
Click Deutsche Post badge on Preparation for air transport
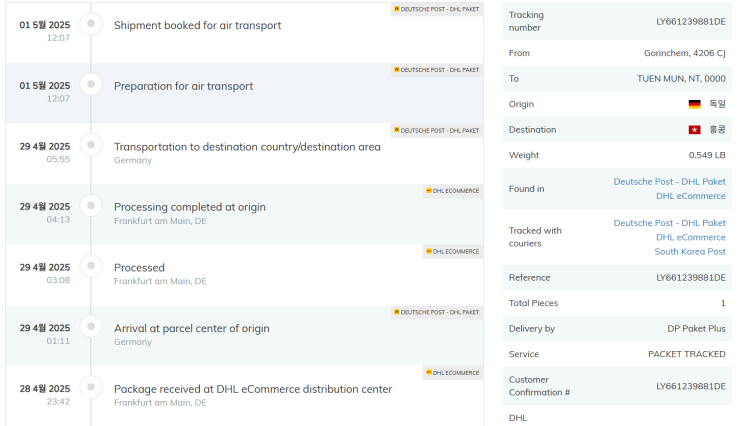click(436, 70)
